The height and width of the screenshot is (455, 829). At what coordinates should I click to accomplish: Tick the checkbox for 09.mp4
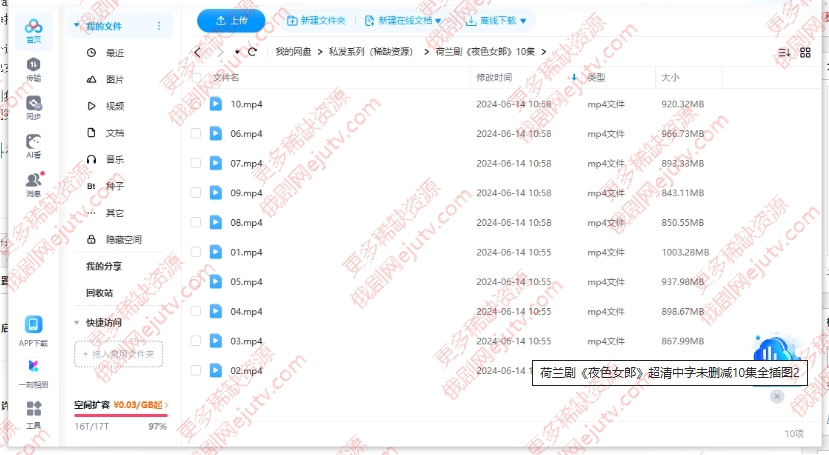coord(196,192)
